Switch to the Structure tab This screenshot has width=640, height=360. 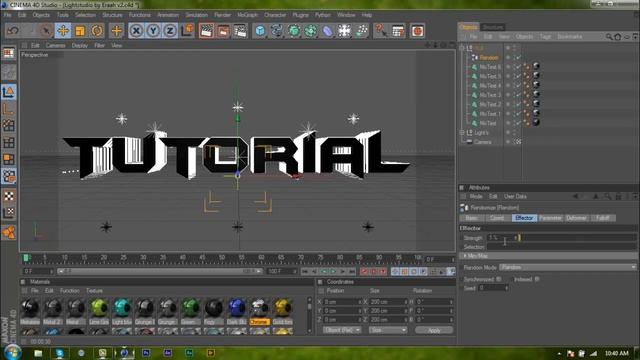coord(493,27)
